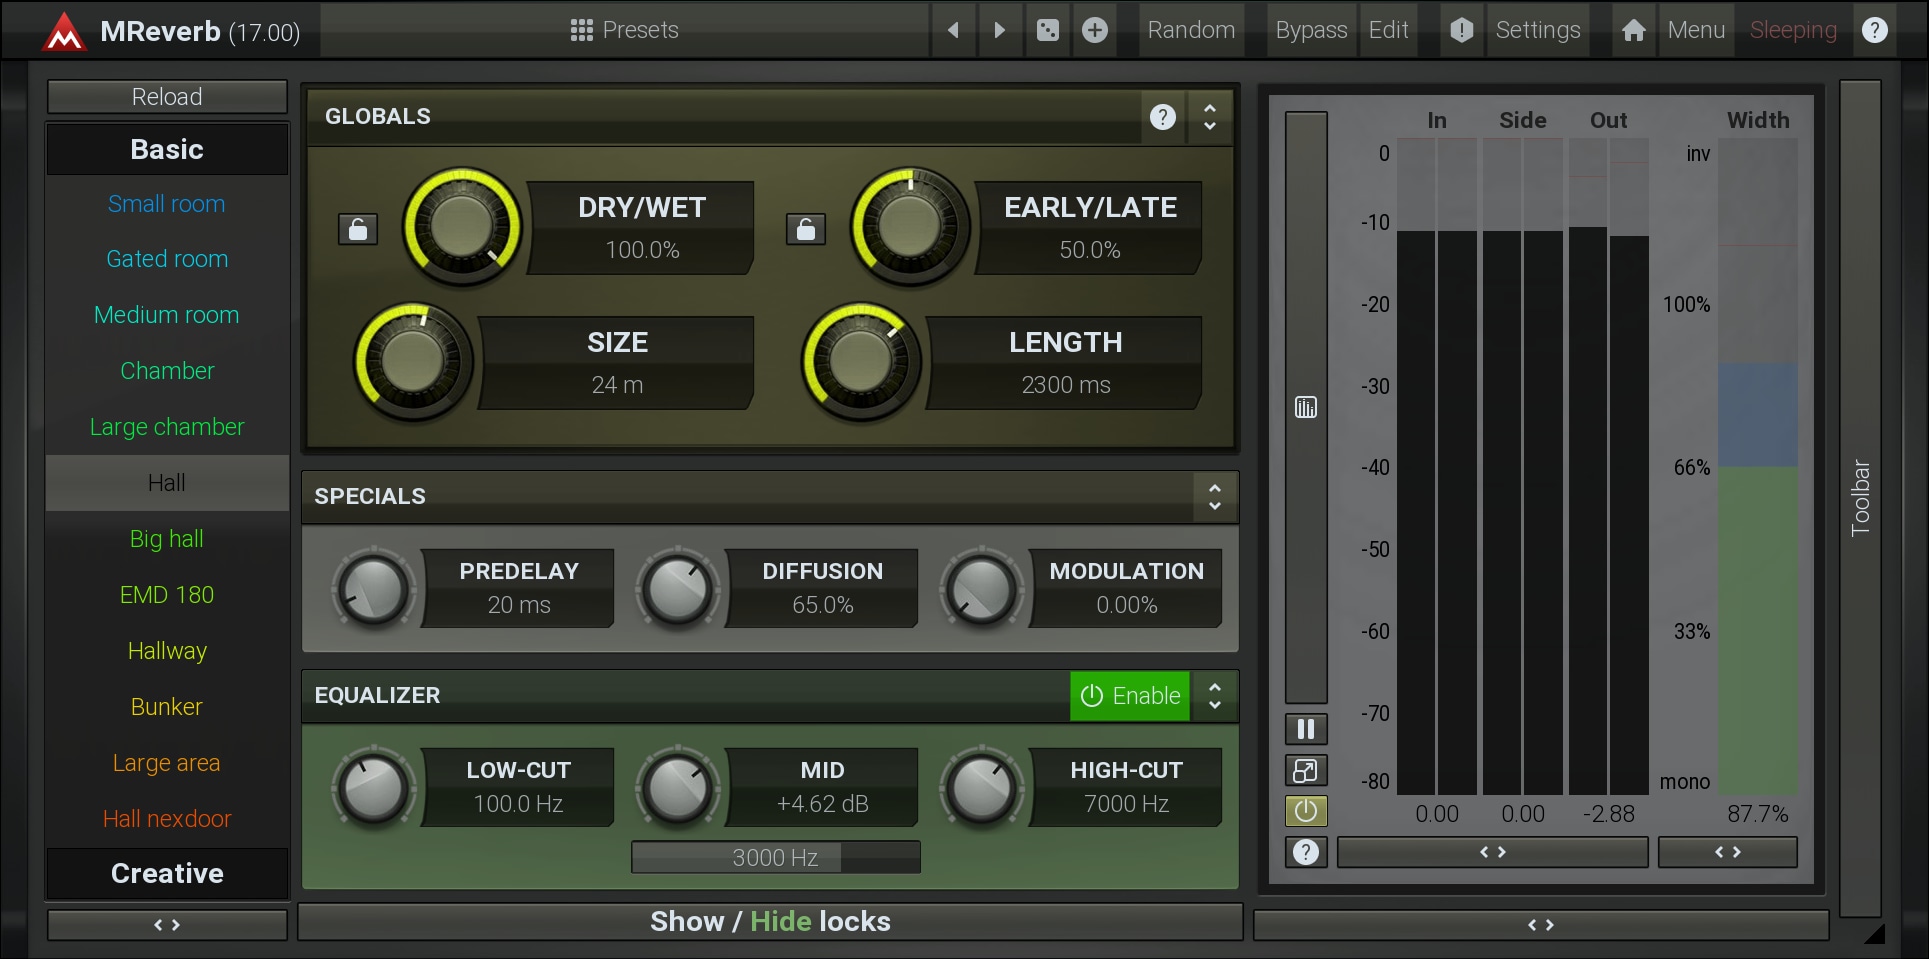Screen dimensions: 1929x959
Task: Click the add preset plus icon
Action: click(x=1095, y=30)
